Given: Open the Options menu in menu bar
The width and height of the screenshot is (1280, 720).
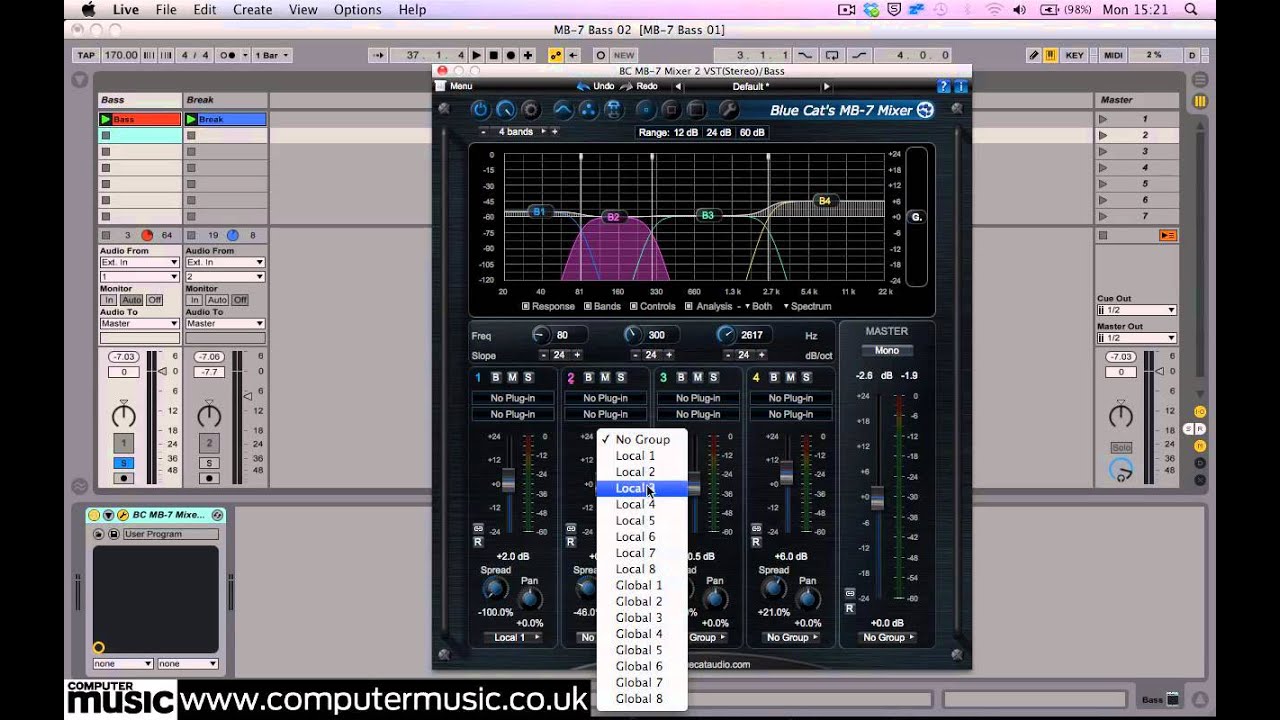Looking at the screenshot, I should [x=357, y=10].
